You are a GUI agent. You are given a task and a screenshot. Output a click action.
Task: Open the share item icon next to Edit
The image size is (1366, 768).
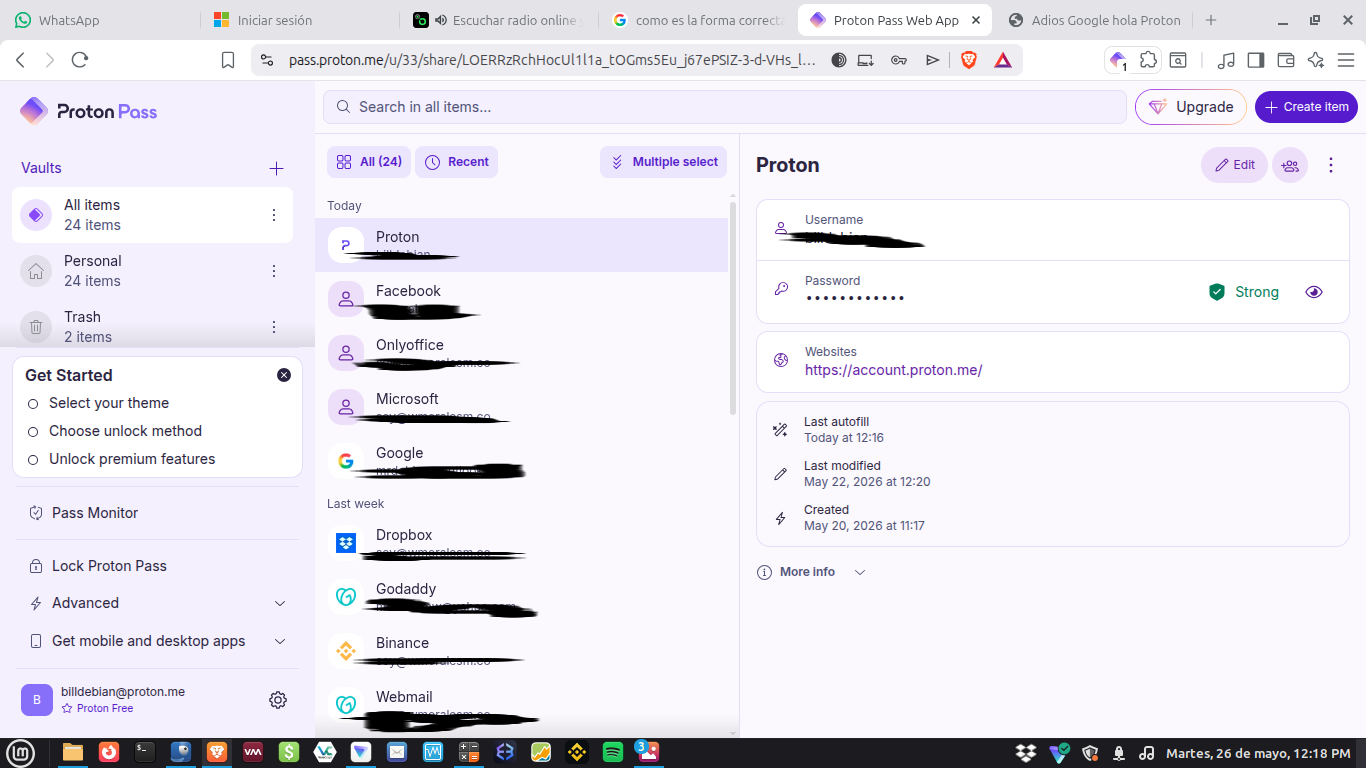(x=1290, y=165)
